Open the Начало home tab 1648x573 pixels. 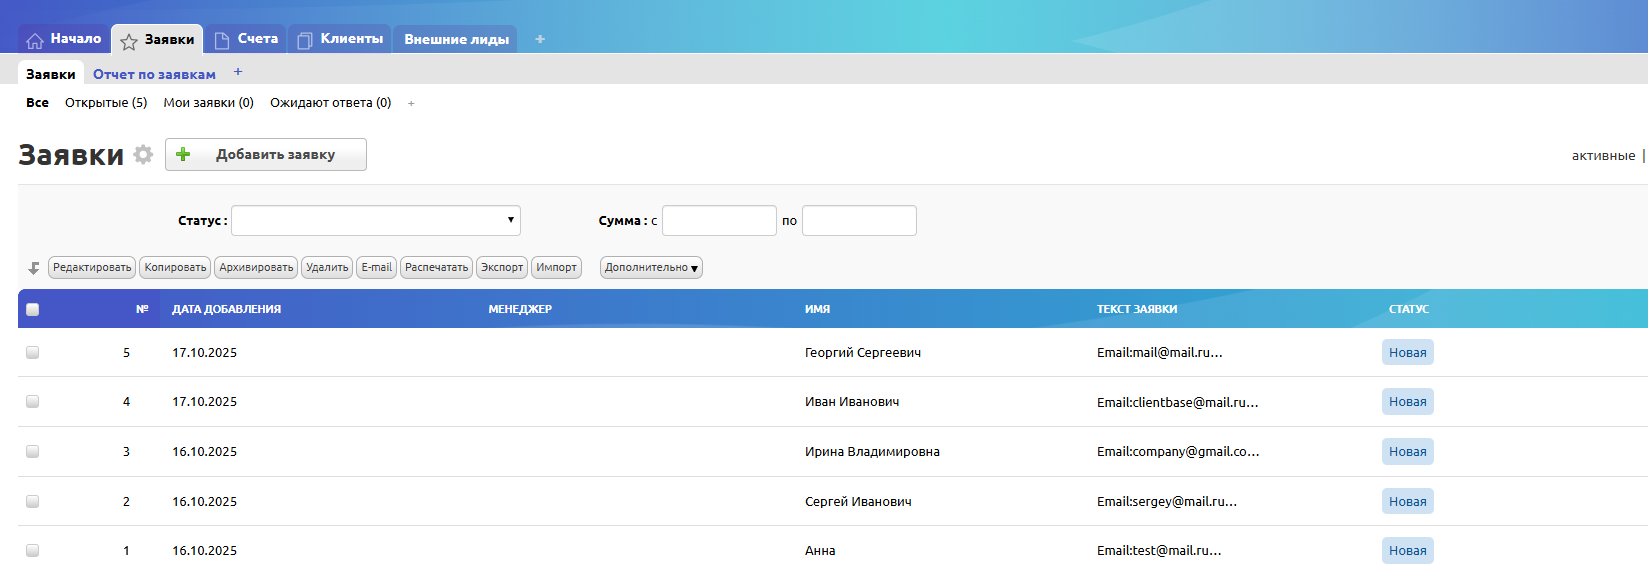tap(64, 39)
